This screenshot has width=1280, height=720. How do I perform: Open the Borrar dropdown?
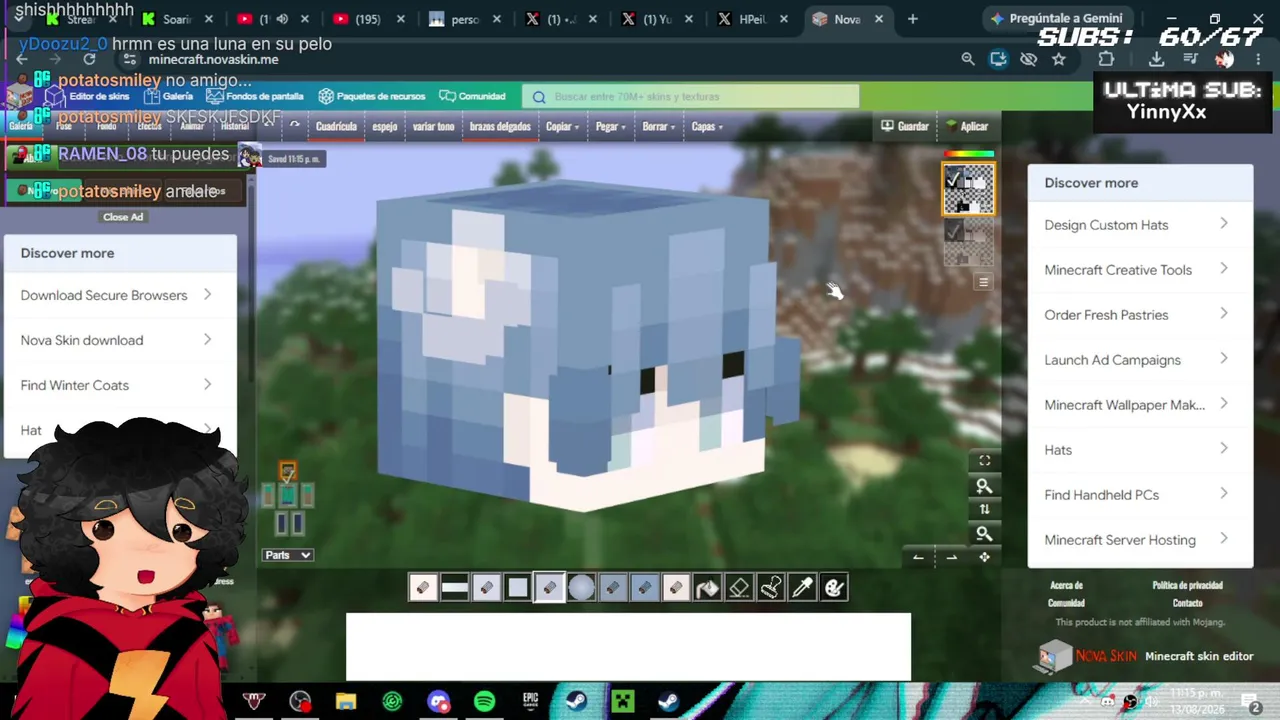point(658,127)
